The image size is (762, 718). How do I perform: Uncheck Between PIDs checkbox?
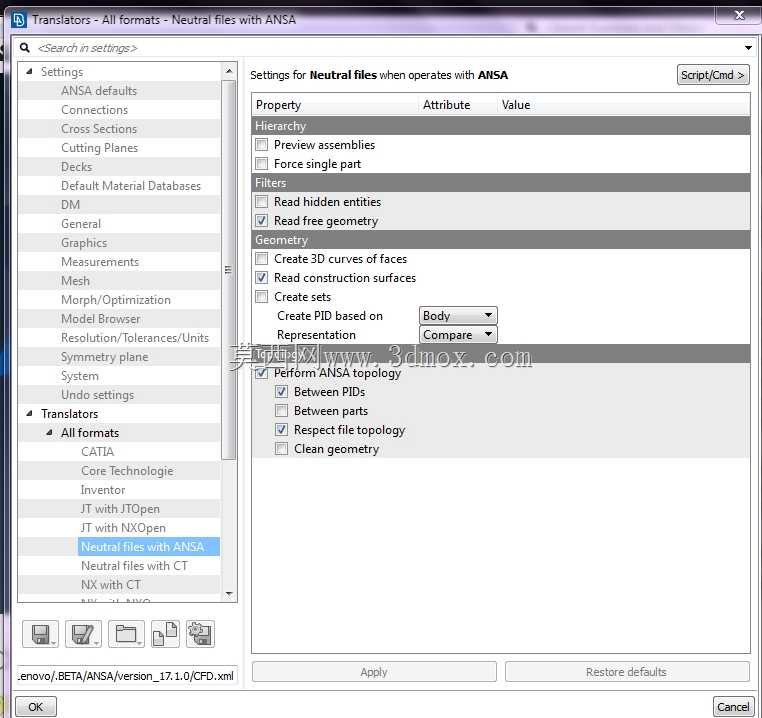click(281, 392)
